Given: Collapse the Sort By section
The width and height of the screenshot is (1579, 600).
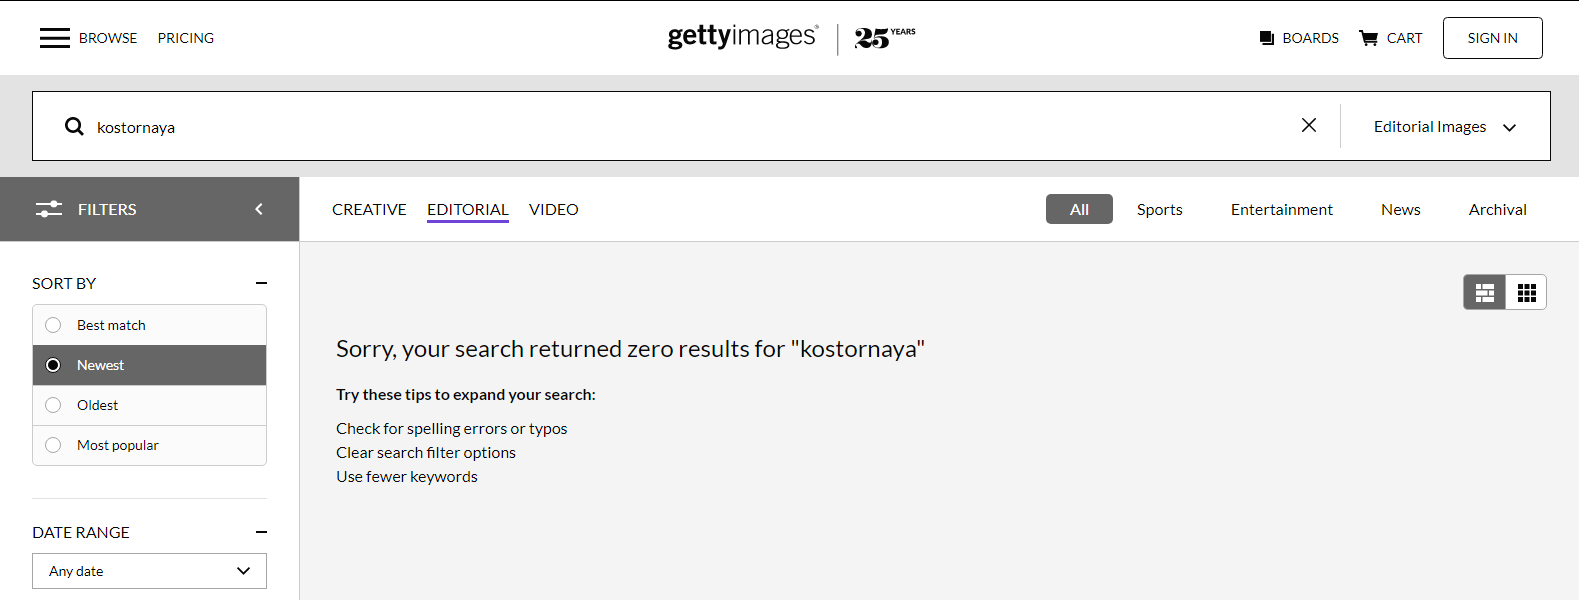Looking at the screenshot, I should point(261,283).
